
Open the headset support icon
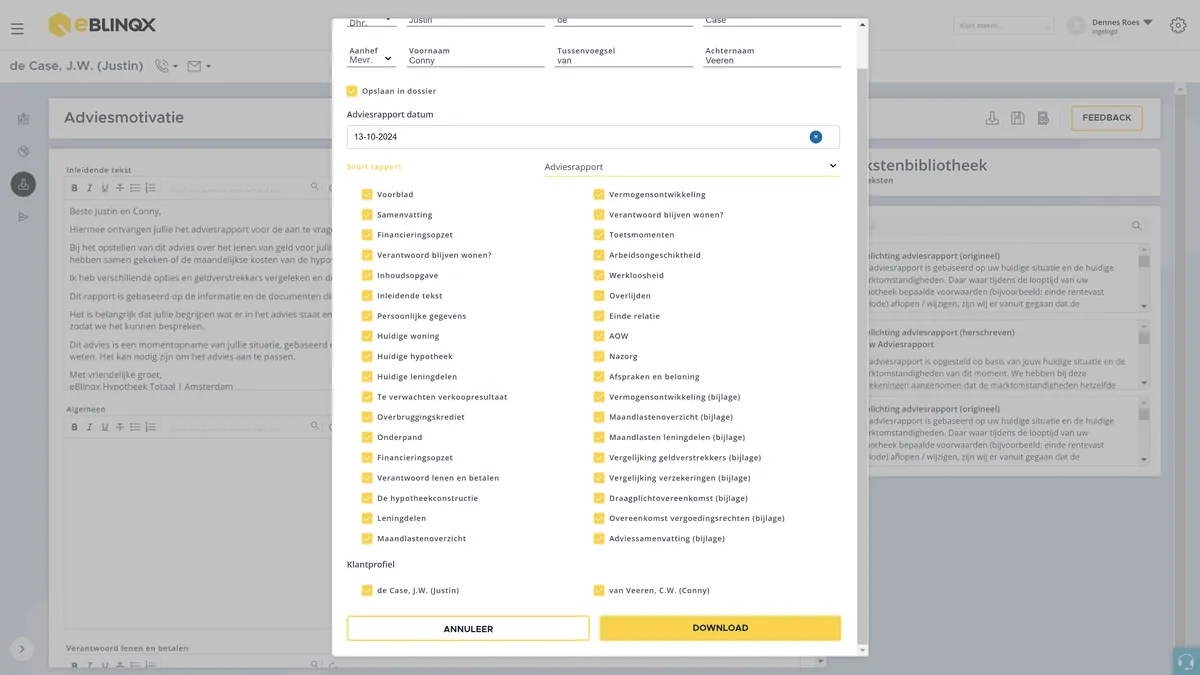pos(1186,661)
